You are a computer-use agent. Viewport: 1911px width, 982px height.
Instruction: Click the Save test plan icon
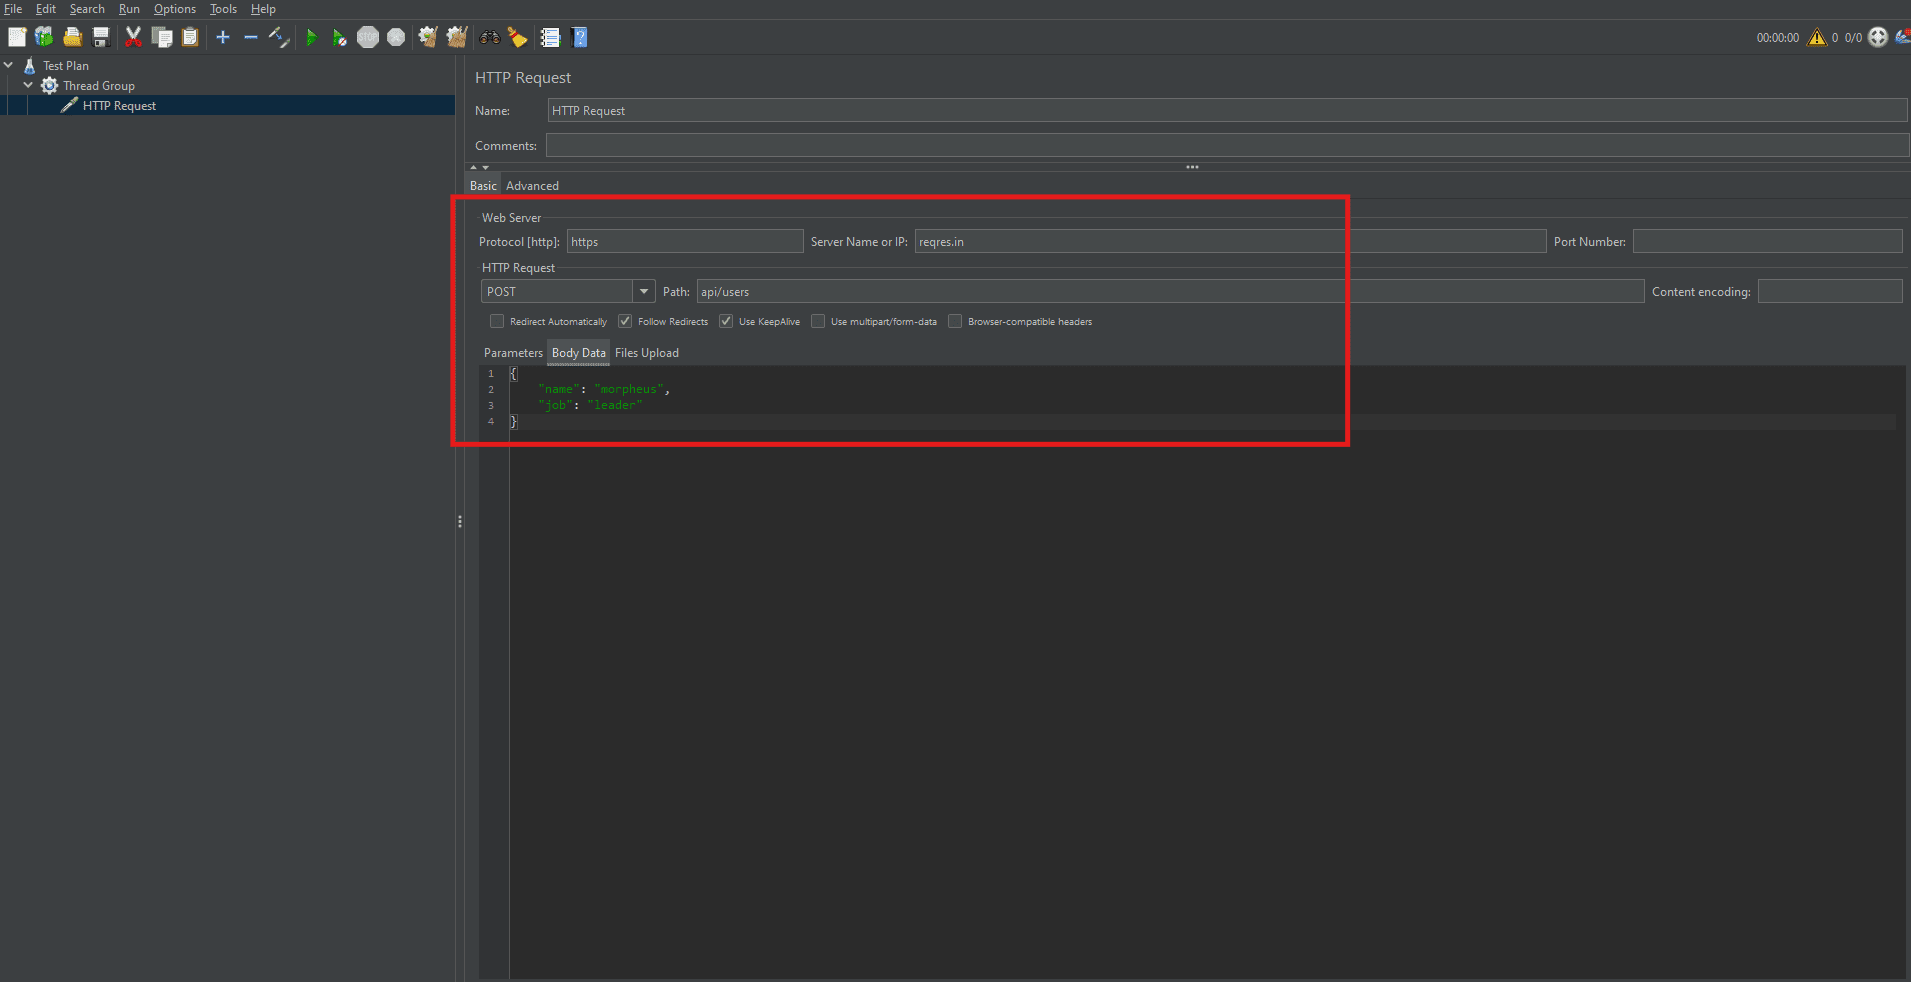[100, 37]
